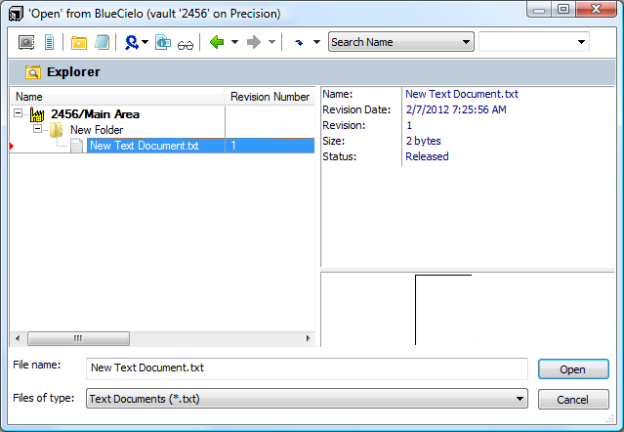Click the blue document icon in toolbar
This screenshot has height=432, width=624.
pos(49,42)
